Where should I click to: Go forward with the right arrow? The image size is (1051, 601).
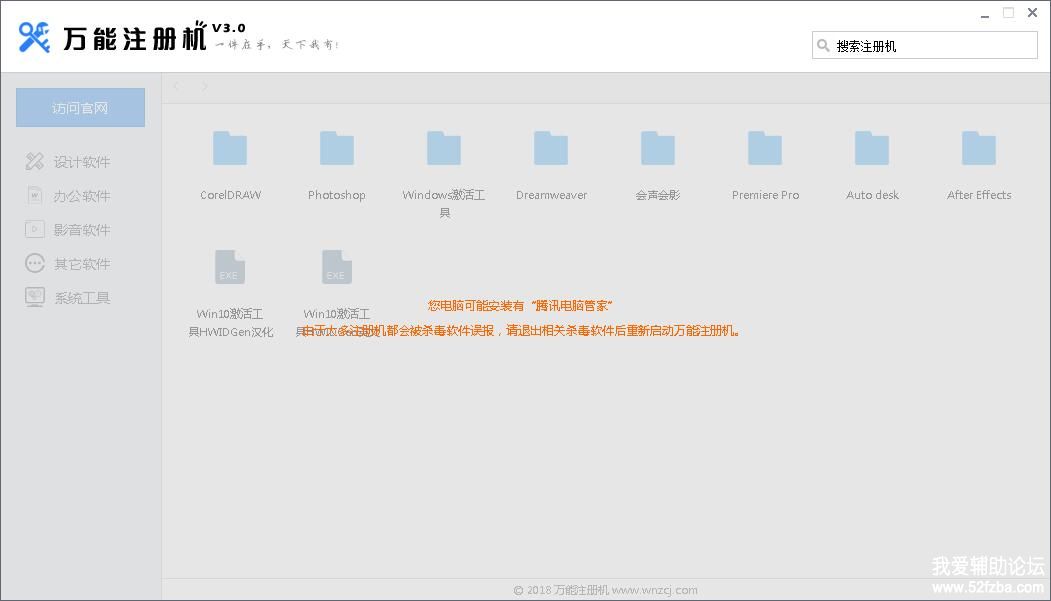(204, 86)
